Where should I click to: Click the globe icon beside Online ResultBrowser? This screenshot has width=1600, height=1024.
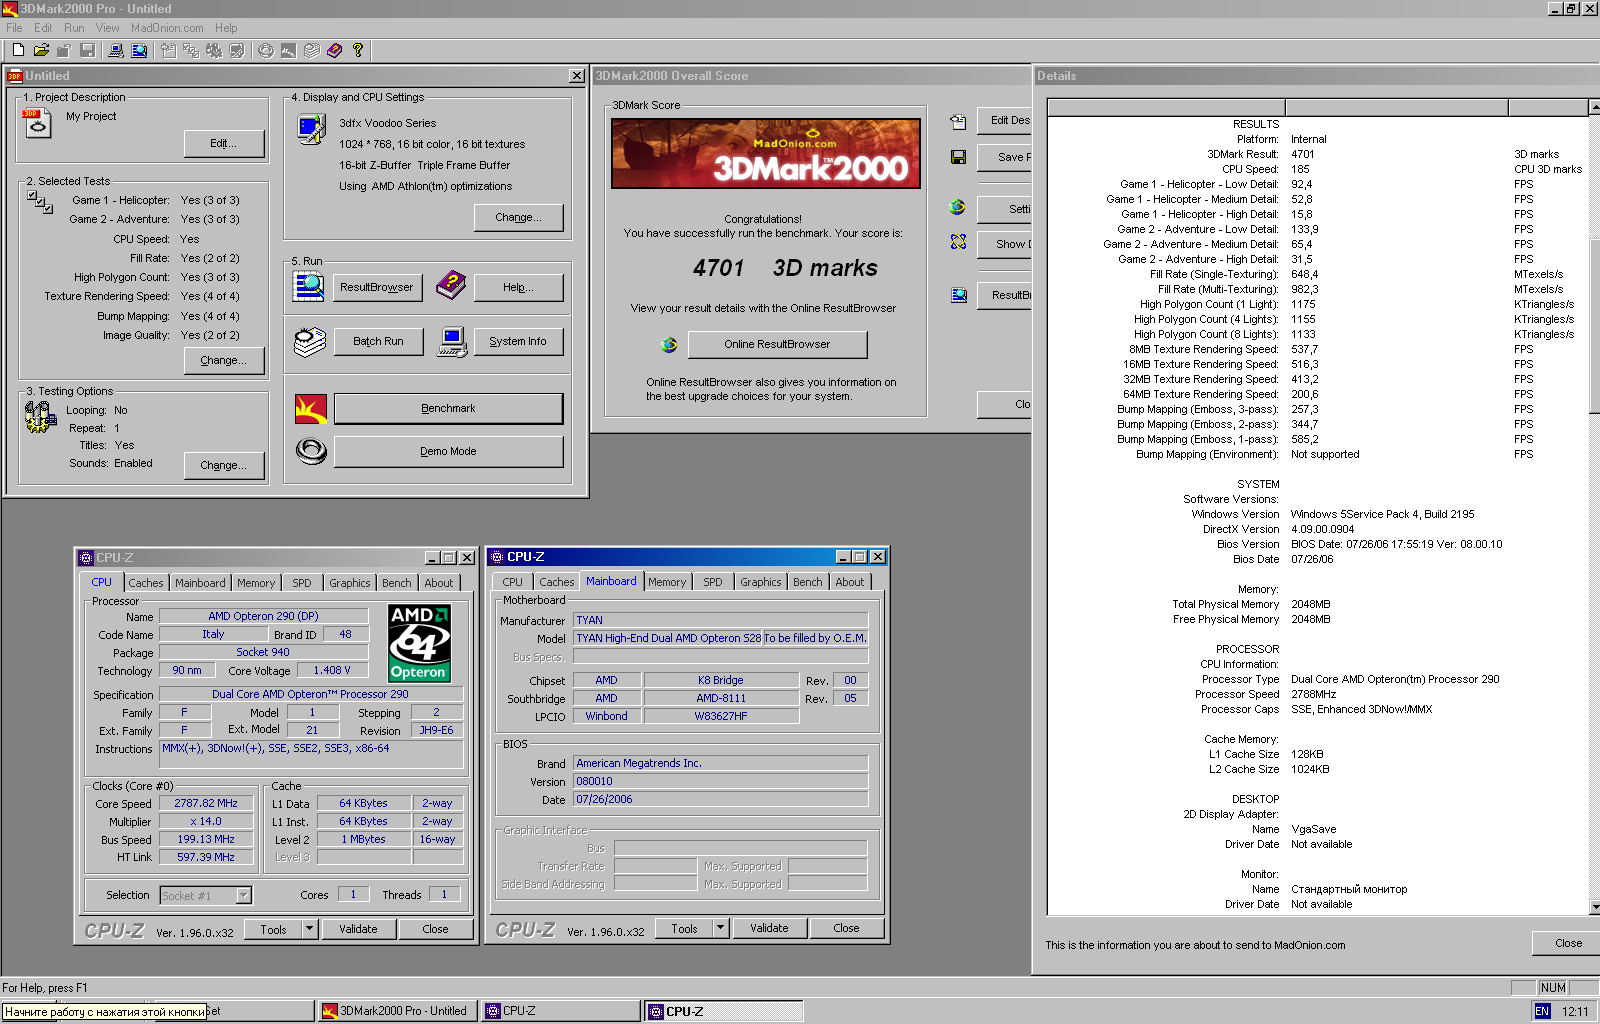(669, 345)
